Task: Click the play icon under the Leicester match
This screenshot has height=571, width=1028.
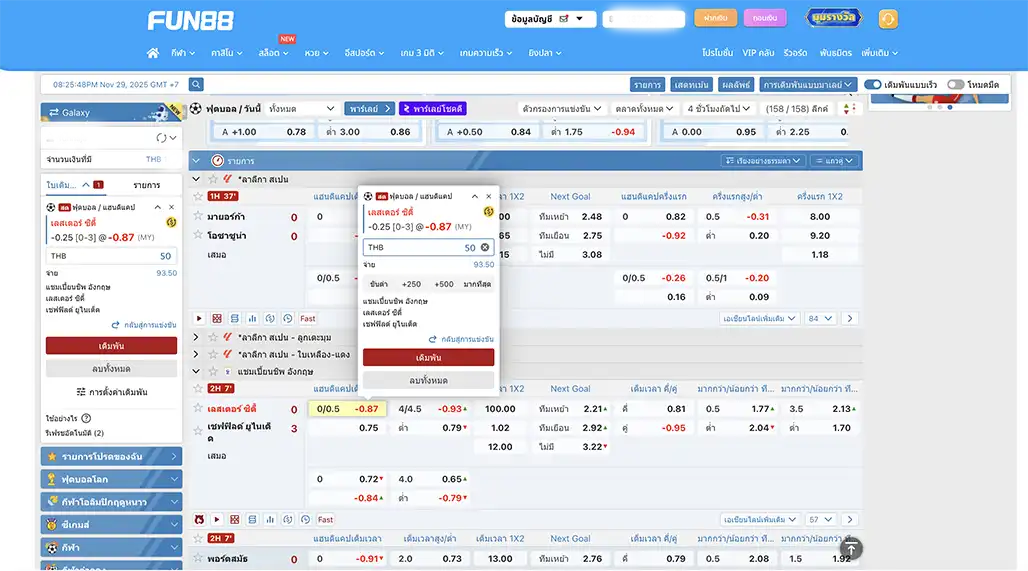Action: [216, 519]
